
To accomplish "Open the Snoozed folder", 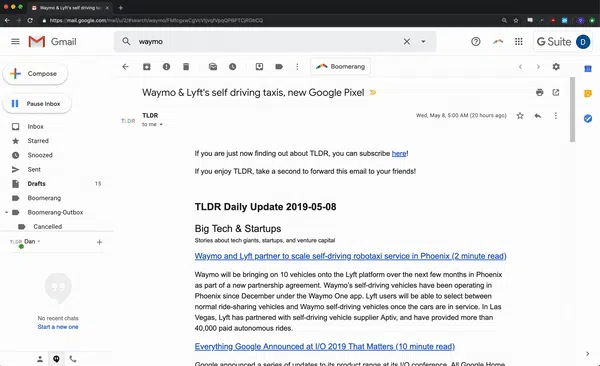I will [40, 155].
